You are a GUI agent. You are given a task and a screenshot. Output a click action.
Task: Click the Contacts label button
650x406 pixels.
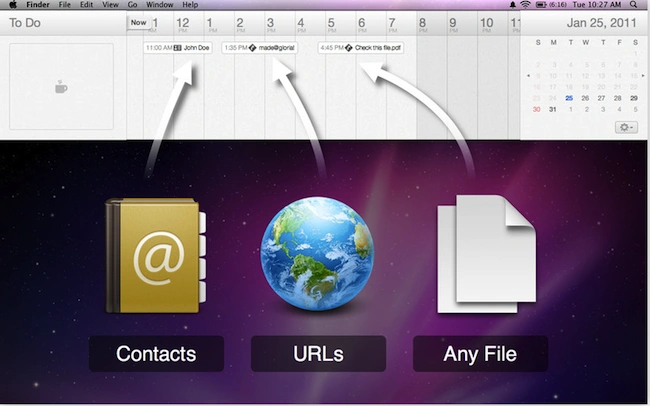156,354
